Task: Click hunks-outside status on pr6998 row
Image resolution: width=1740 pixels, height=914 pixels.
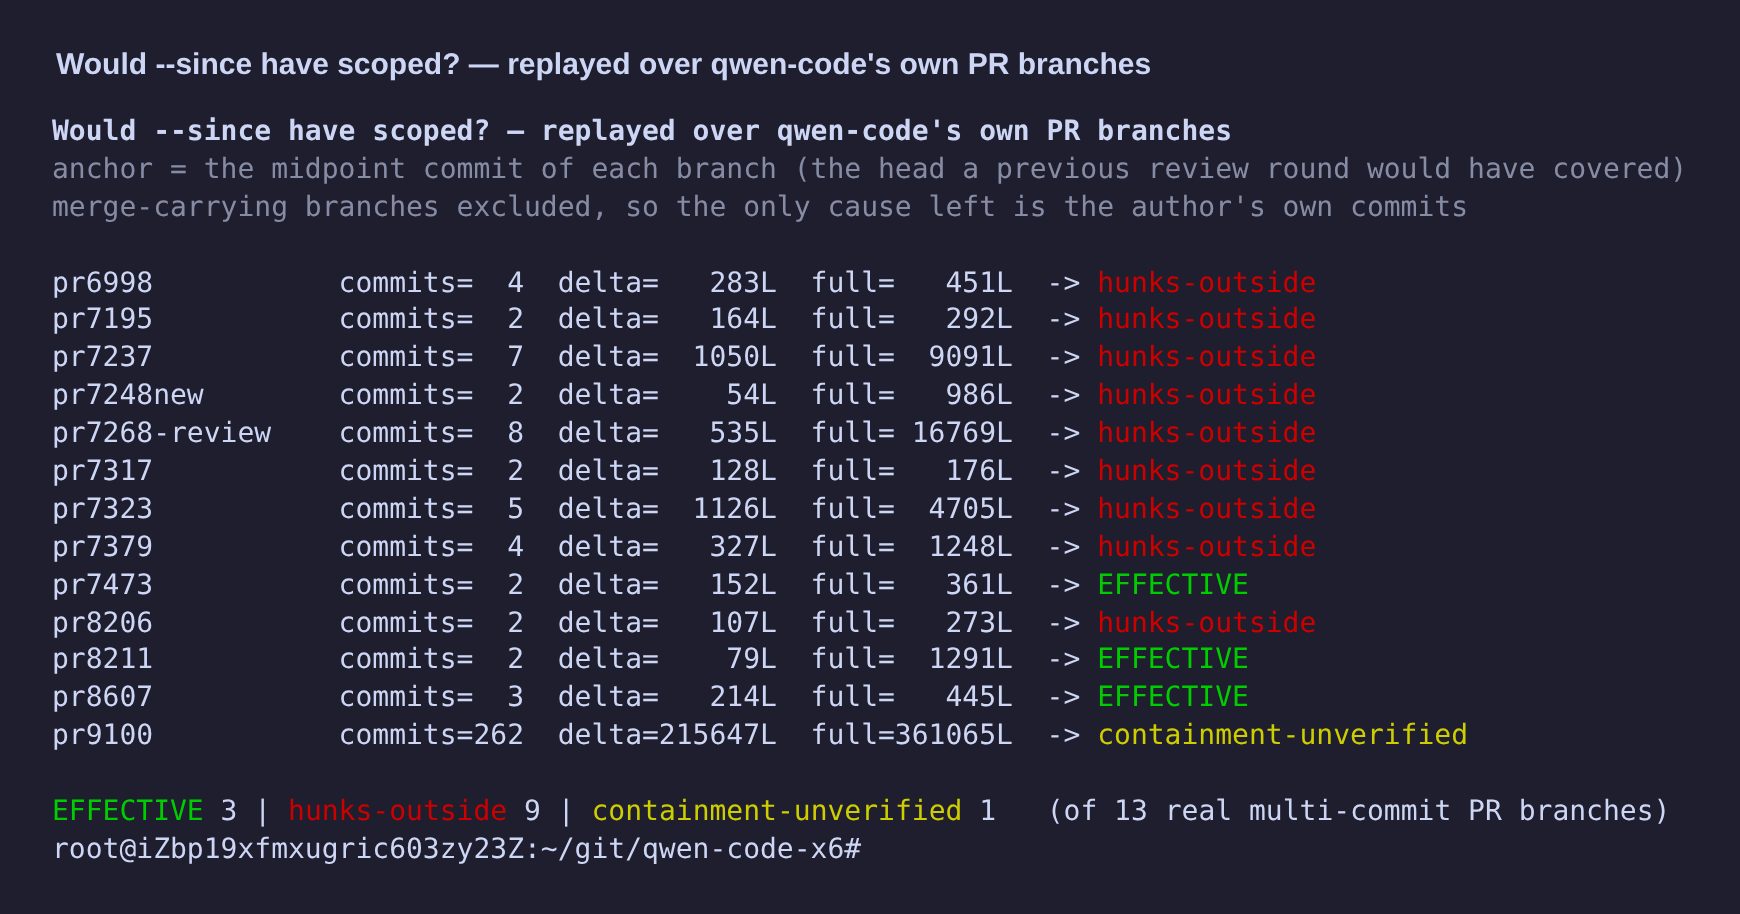Action: click(x=1207, y=283)
